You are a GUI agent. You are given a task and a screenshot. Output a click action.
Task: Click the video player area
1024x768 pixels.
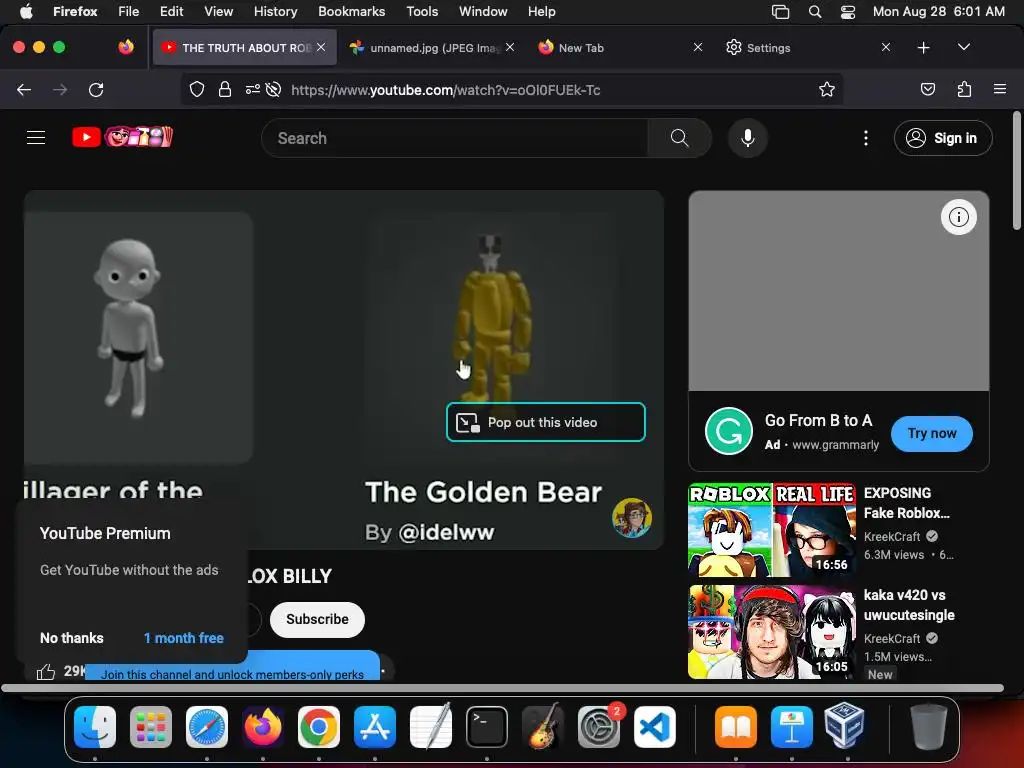click(x=344, y=370)
